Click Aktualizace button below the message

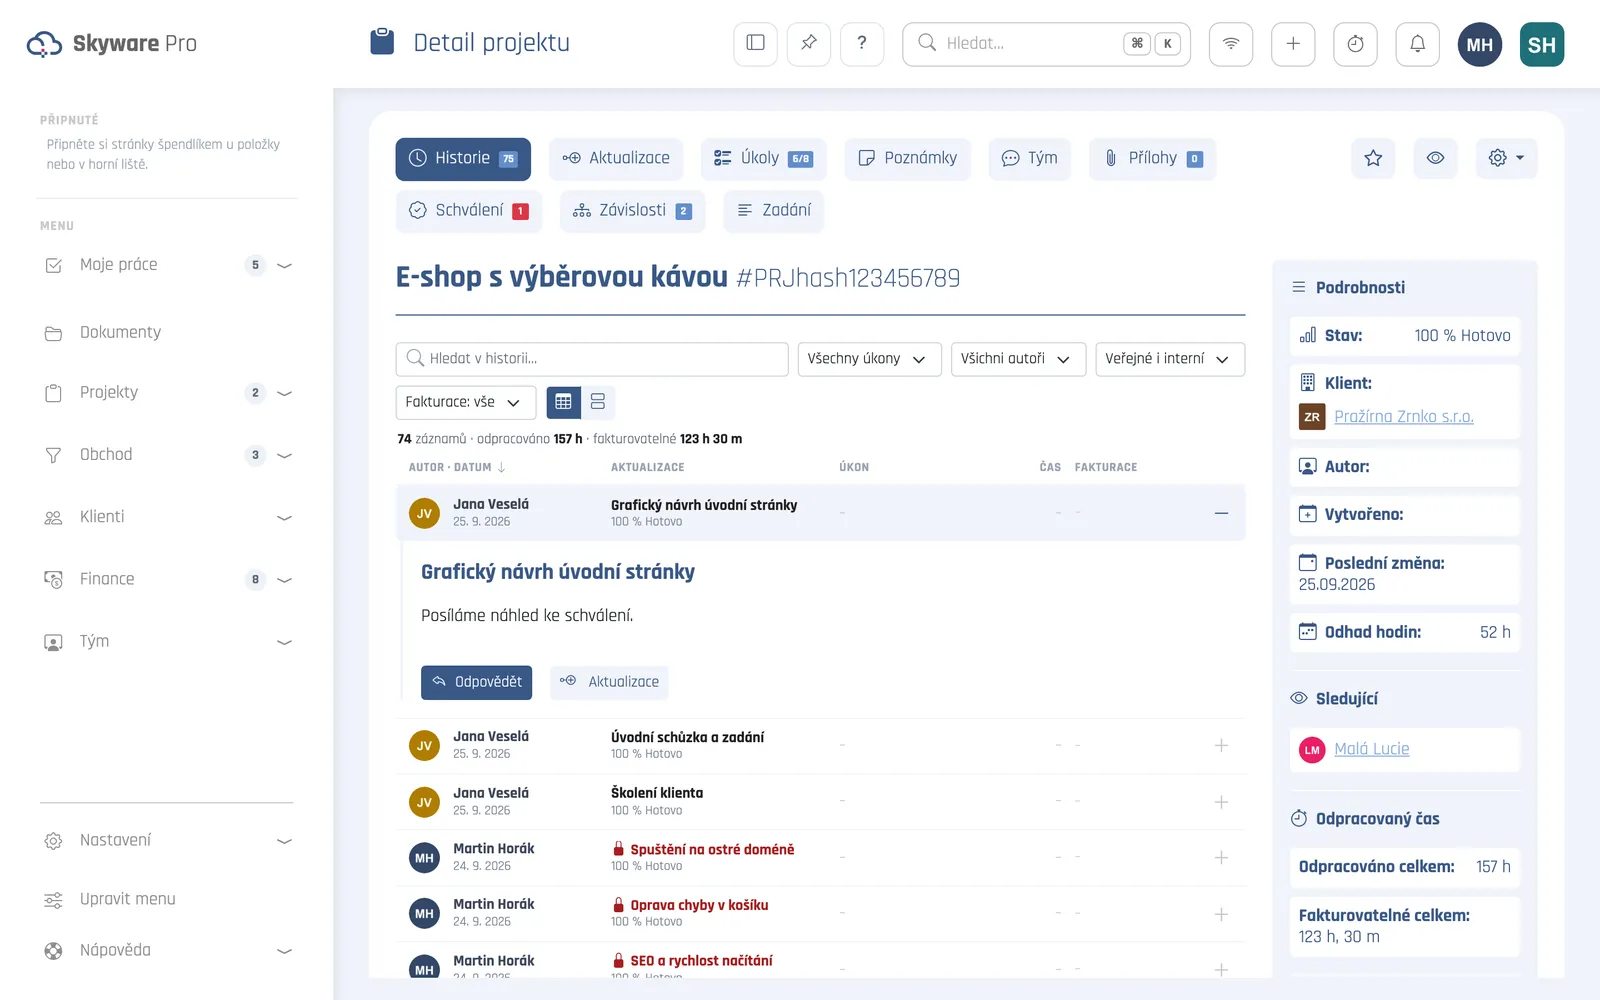point(609,682)
